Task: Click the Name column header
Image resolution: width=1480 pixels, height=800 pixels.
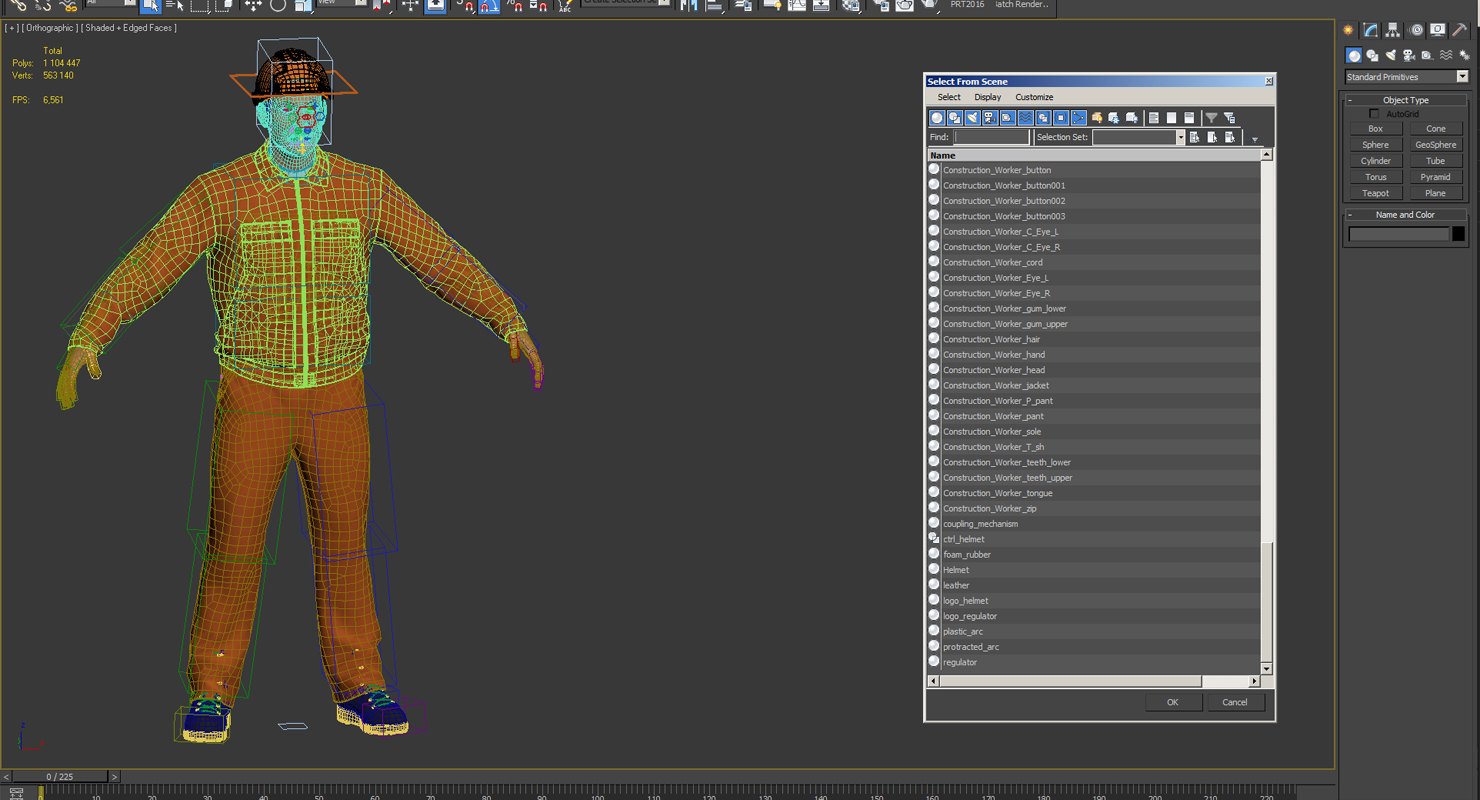Action: click(x=1093, y=155)
